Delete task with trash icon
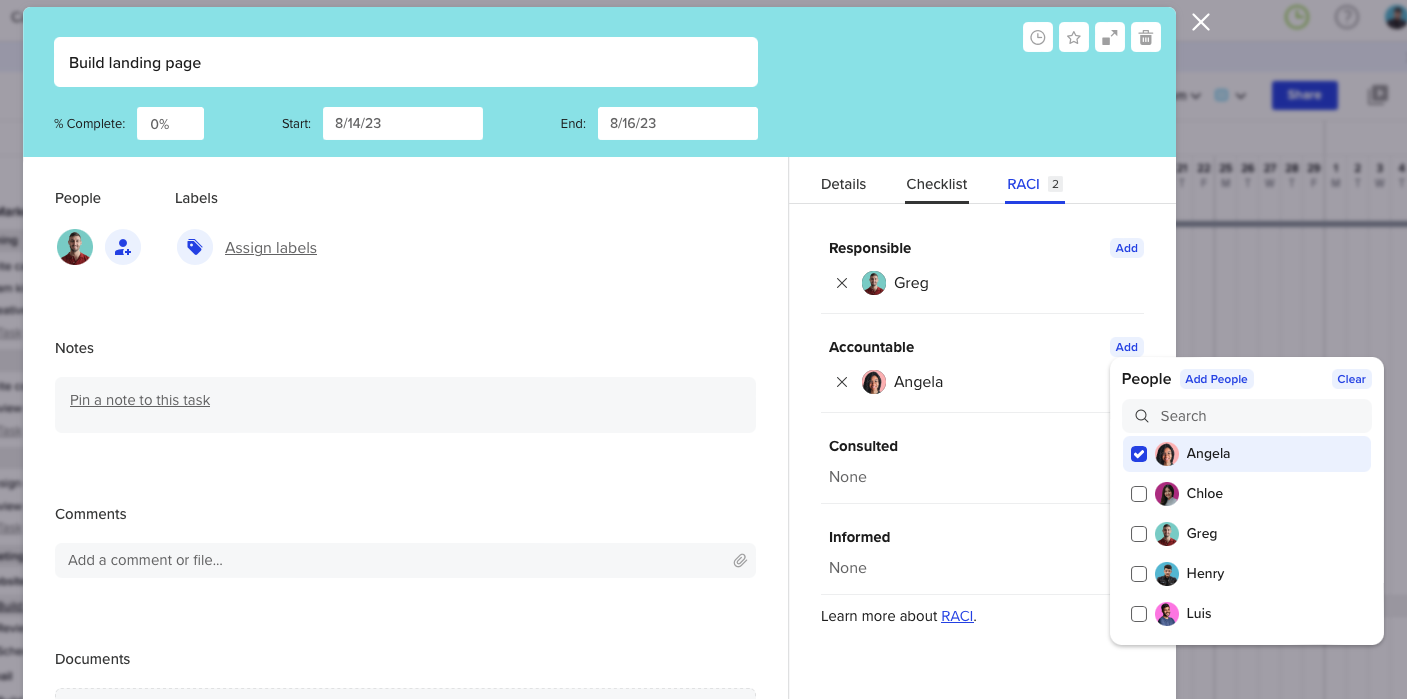The image size is (1407, 699). point(1146,38)
